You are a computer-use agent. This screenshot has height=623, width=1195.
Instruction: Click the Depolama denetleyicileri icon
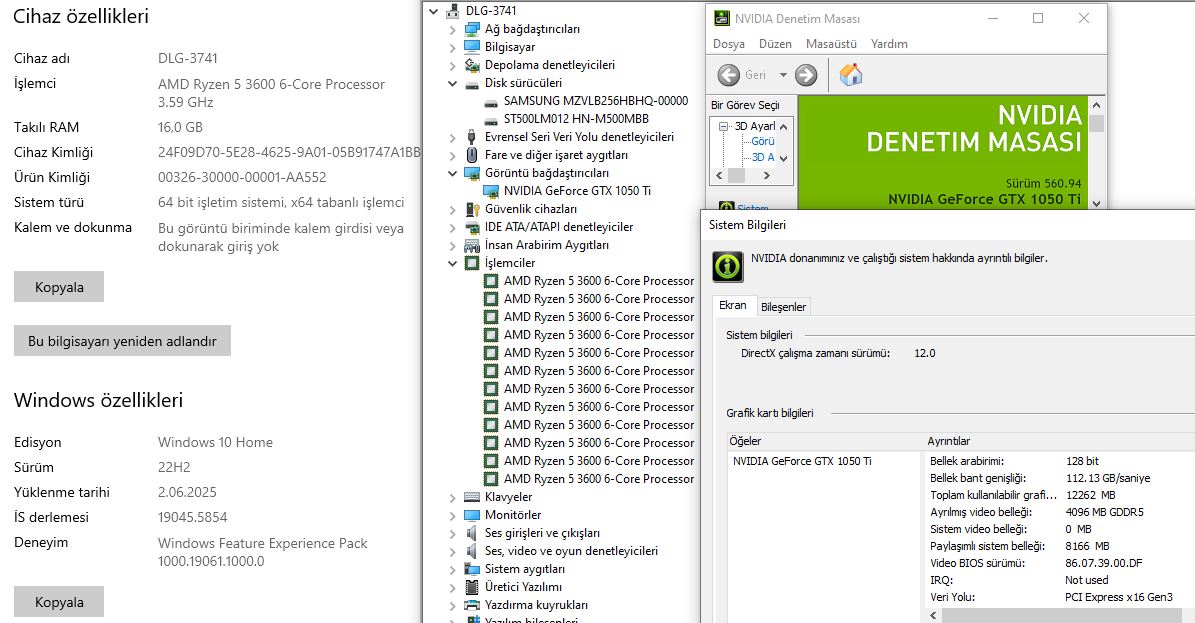tap(473, 65)
